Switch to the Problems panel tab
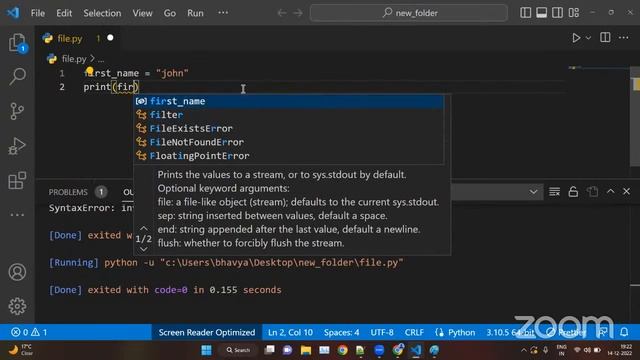Screen dimensions: 640x360 click(68, 192)
